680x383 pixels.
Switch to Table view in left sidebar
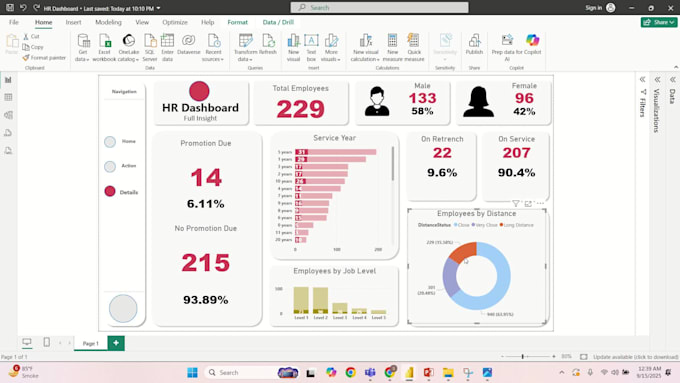click(x=8, y=97)
